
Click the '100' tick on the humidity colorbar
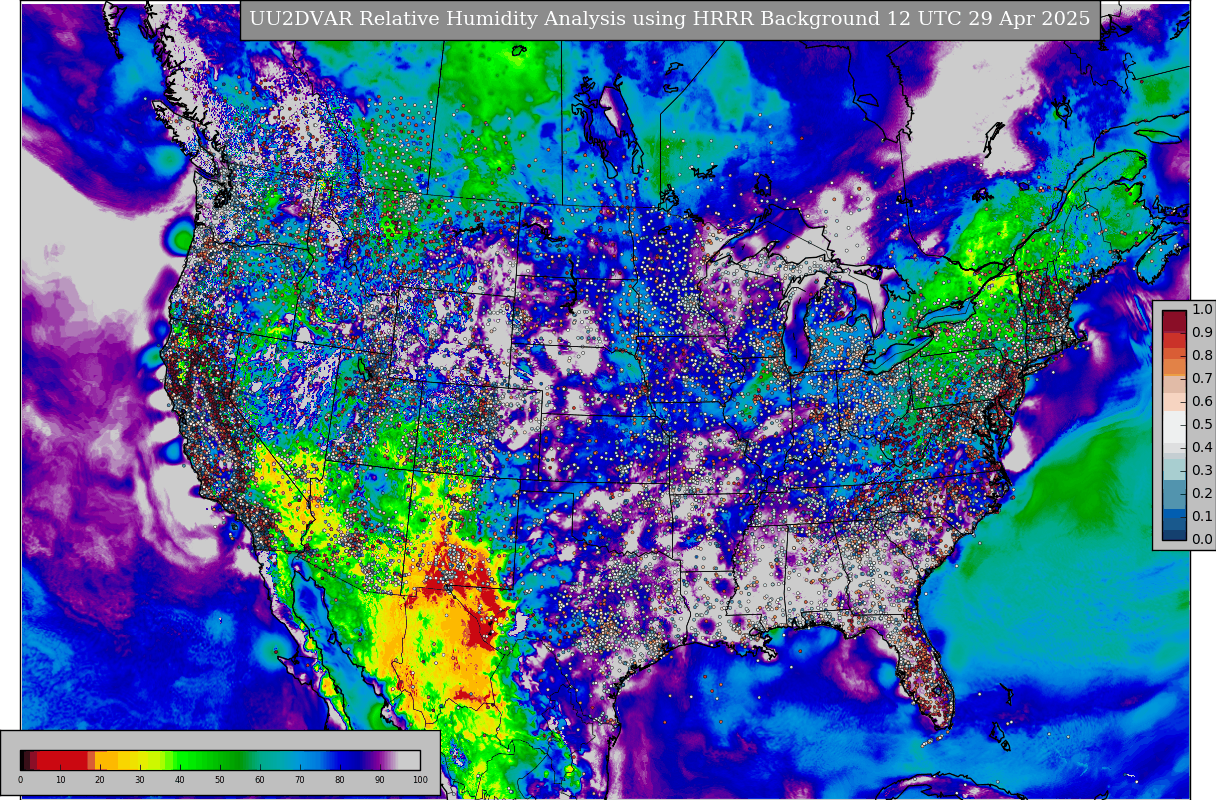pyautogui.click(x=420, y=780)
